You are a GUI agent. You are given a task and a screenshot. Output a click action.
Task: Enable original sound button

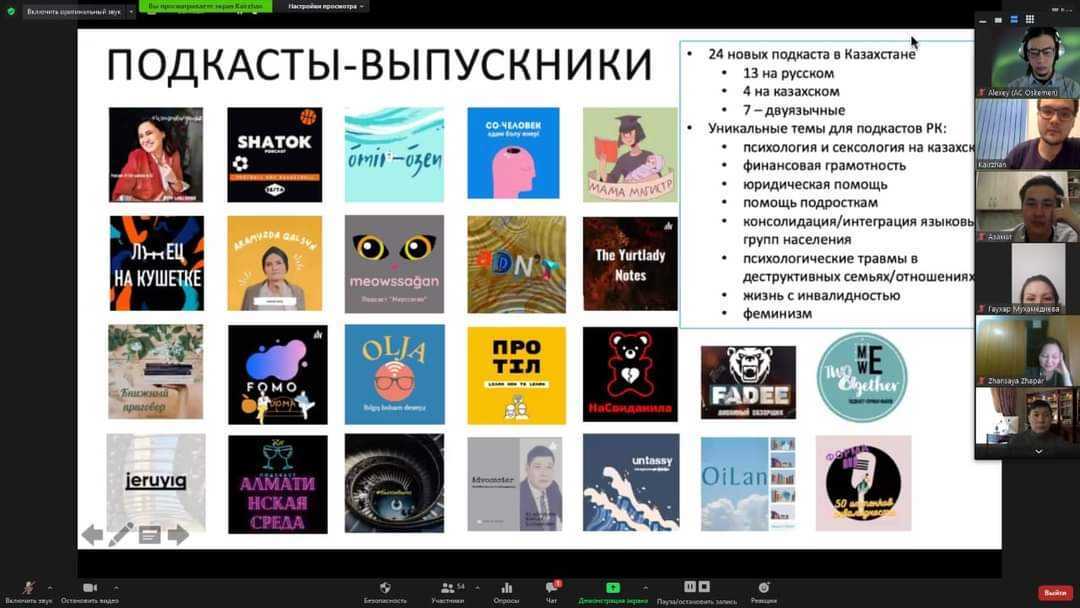click(74, 12)
